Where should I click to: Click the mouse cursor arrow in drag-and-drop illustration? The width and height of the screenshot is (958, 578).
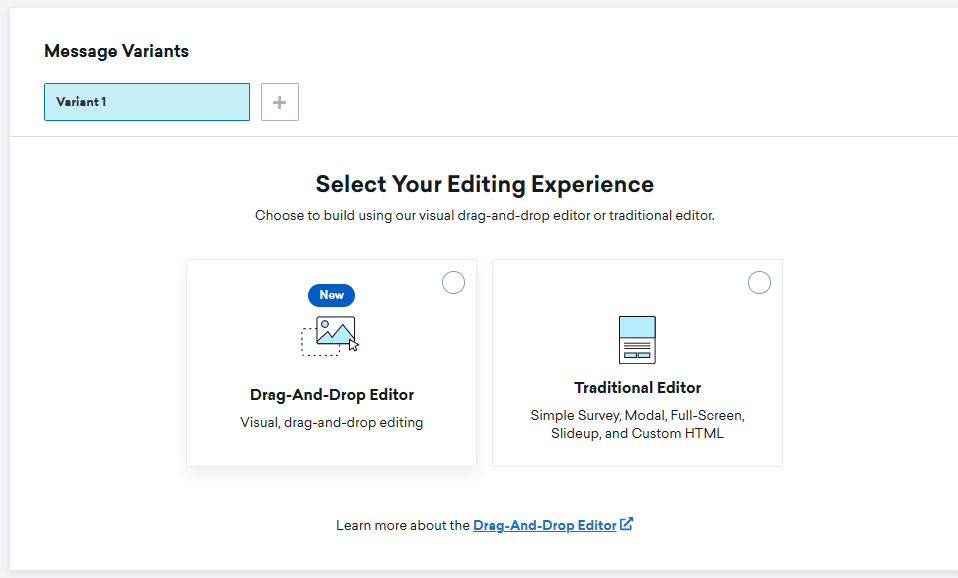coord(354,345)
